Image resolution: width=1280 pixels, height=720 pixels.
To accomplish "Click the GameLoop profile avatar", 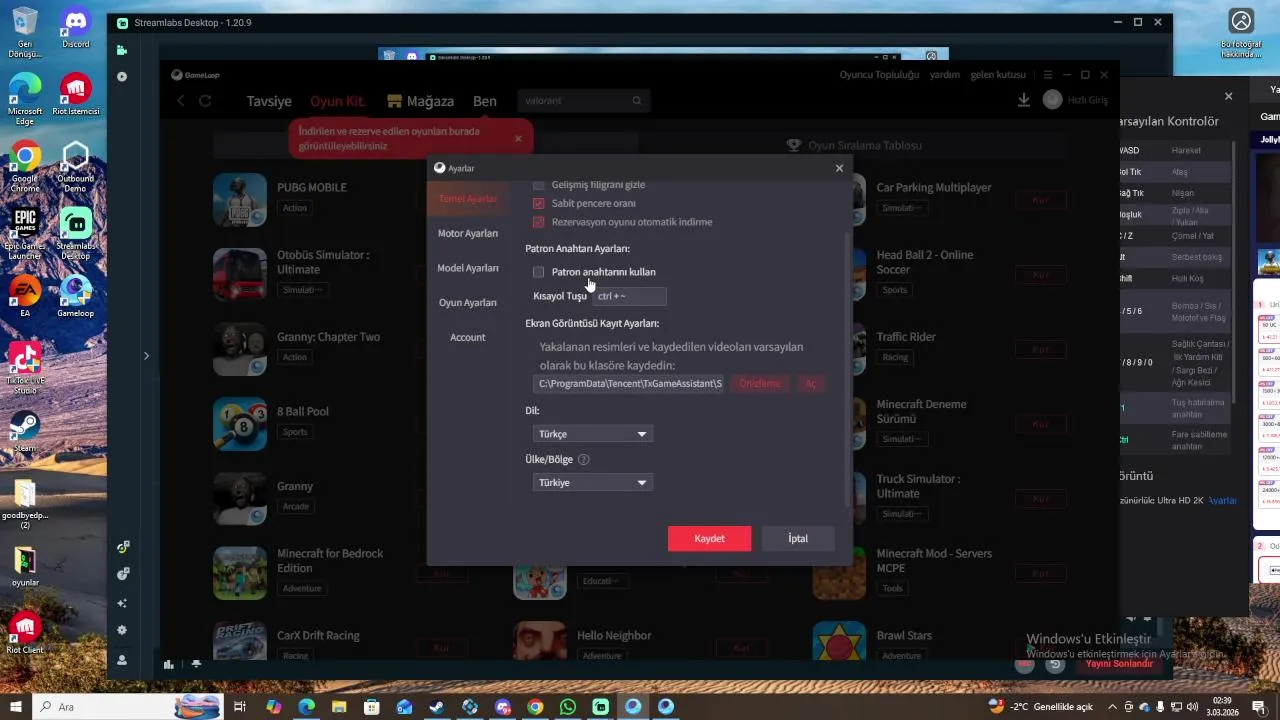I will click(x=1052, y=100).
